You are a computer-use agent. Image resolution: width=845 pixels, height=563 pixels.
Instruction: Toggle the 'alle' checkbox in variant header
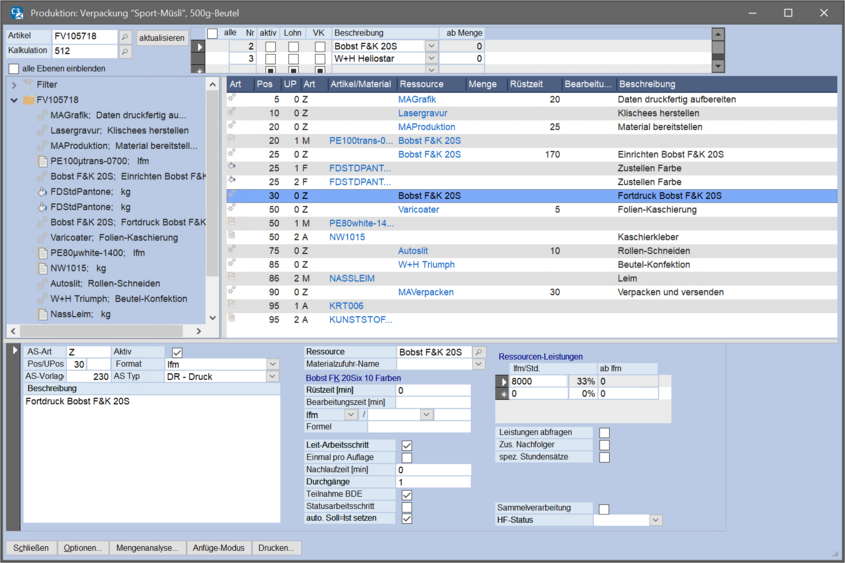[213, 34]
